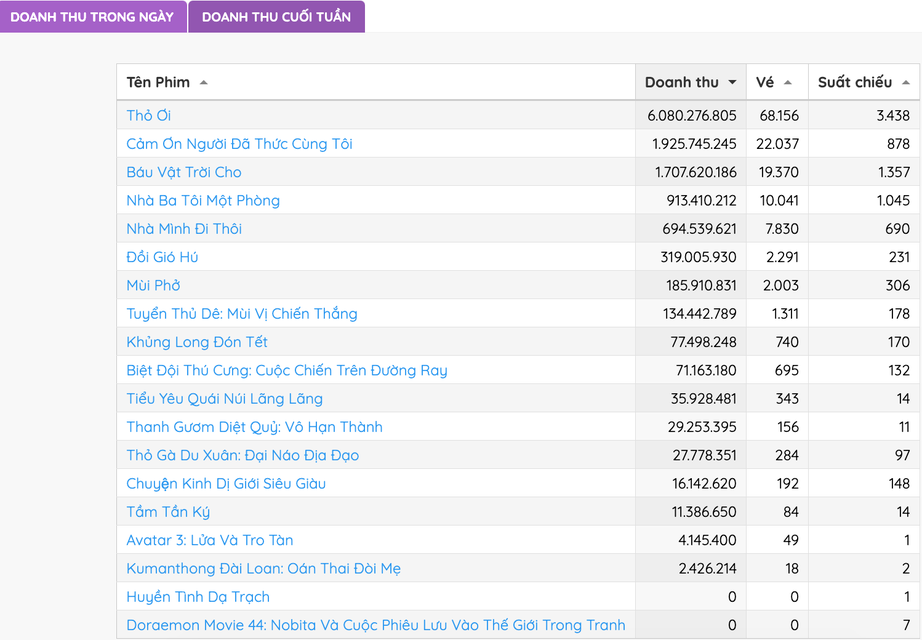Sort table by Doanh thu column header
The image size is (922, 640).
point(682,82)
